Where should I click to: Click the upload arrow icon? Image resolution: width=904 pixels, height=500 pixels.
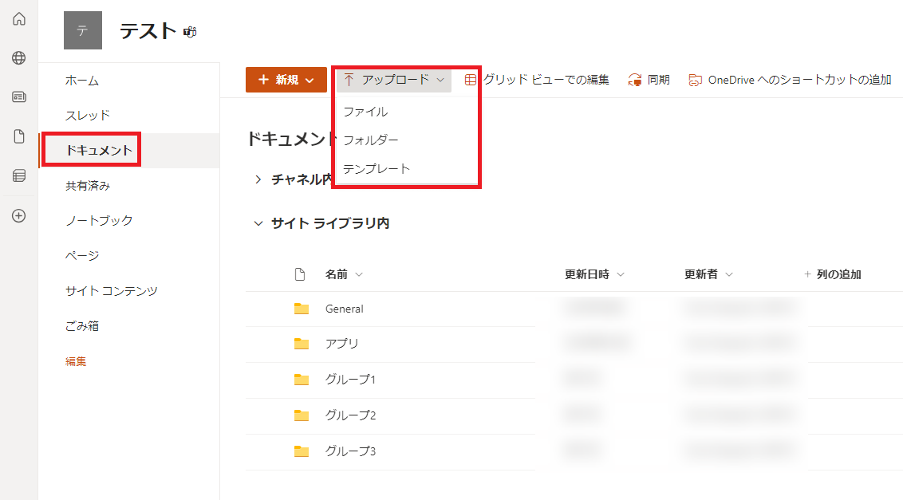[x=349, y=80]
